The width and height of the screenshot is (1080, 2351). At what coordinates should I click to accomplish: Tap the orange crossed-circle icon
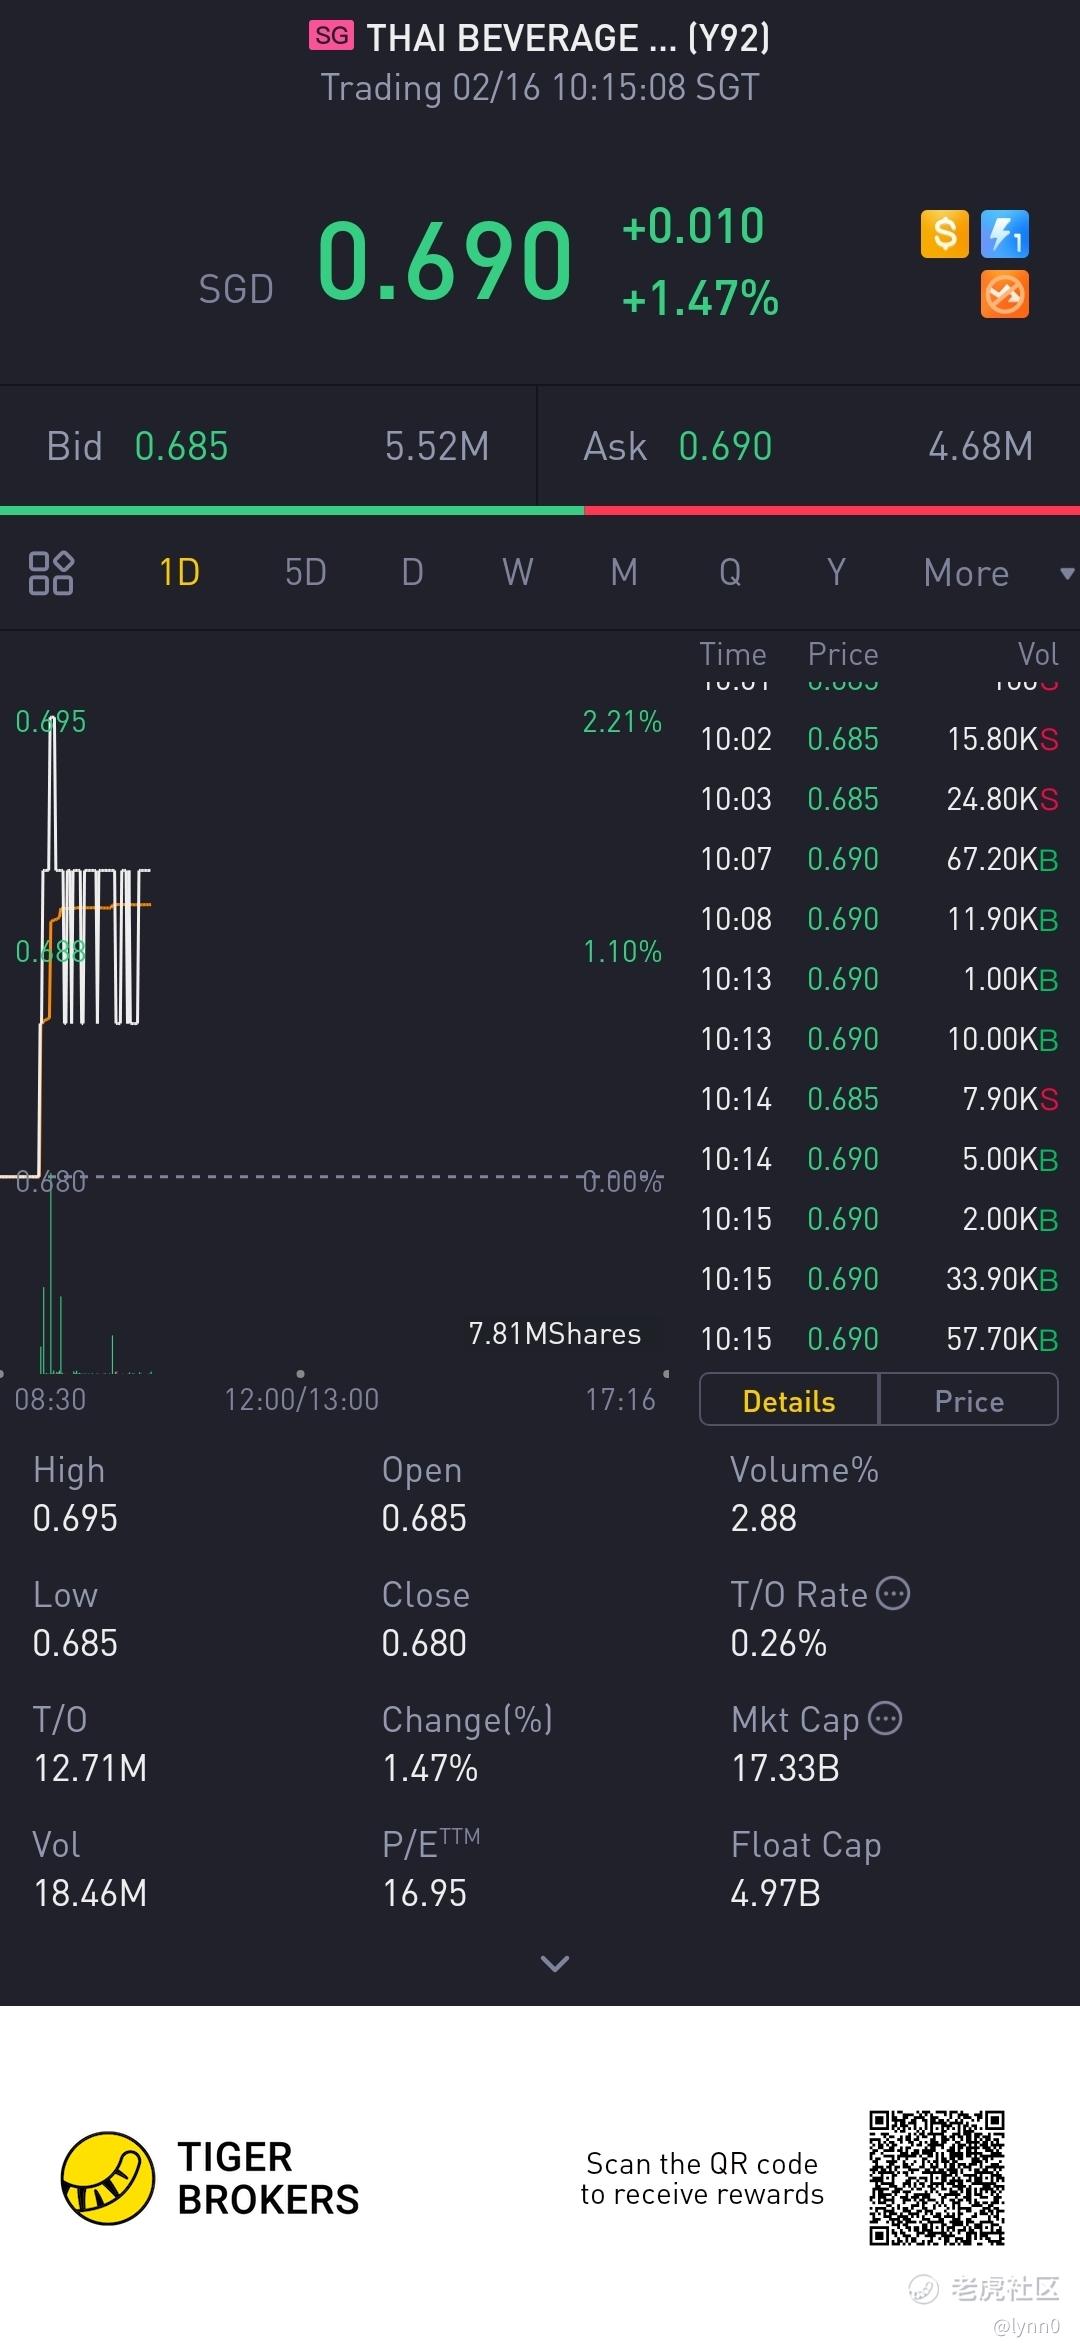pyautogui.click(x=1005, y=295)
